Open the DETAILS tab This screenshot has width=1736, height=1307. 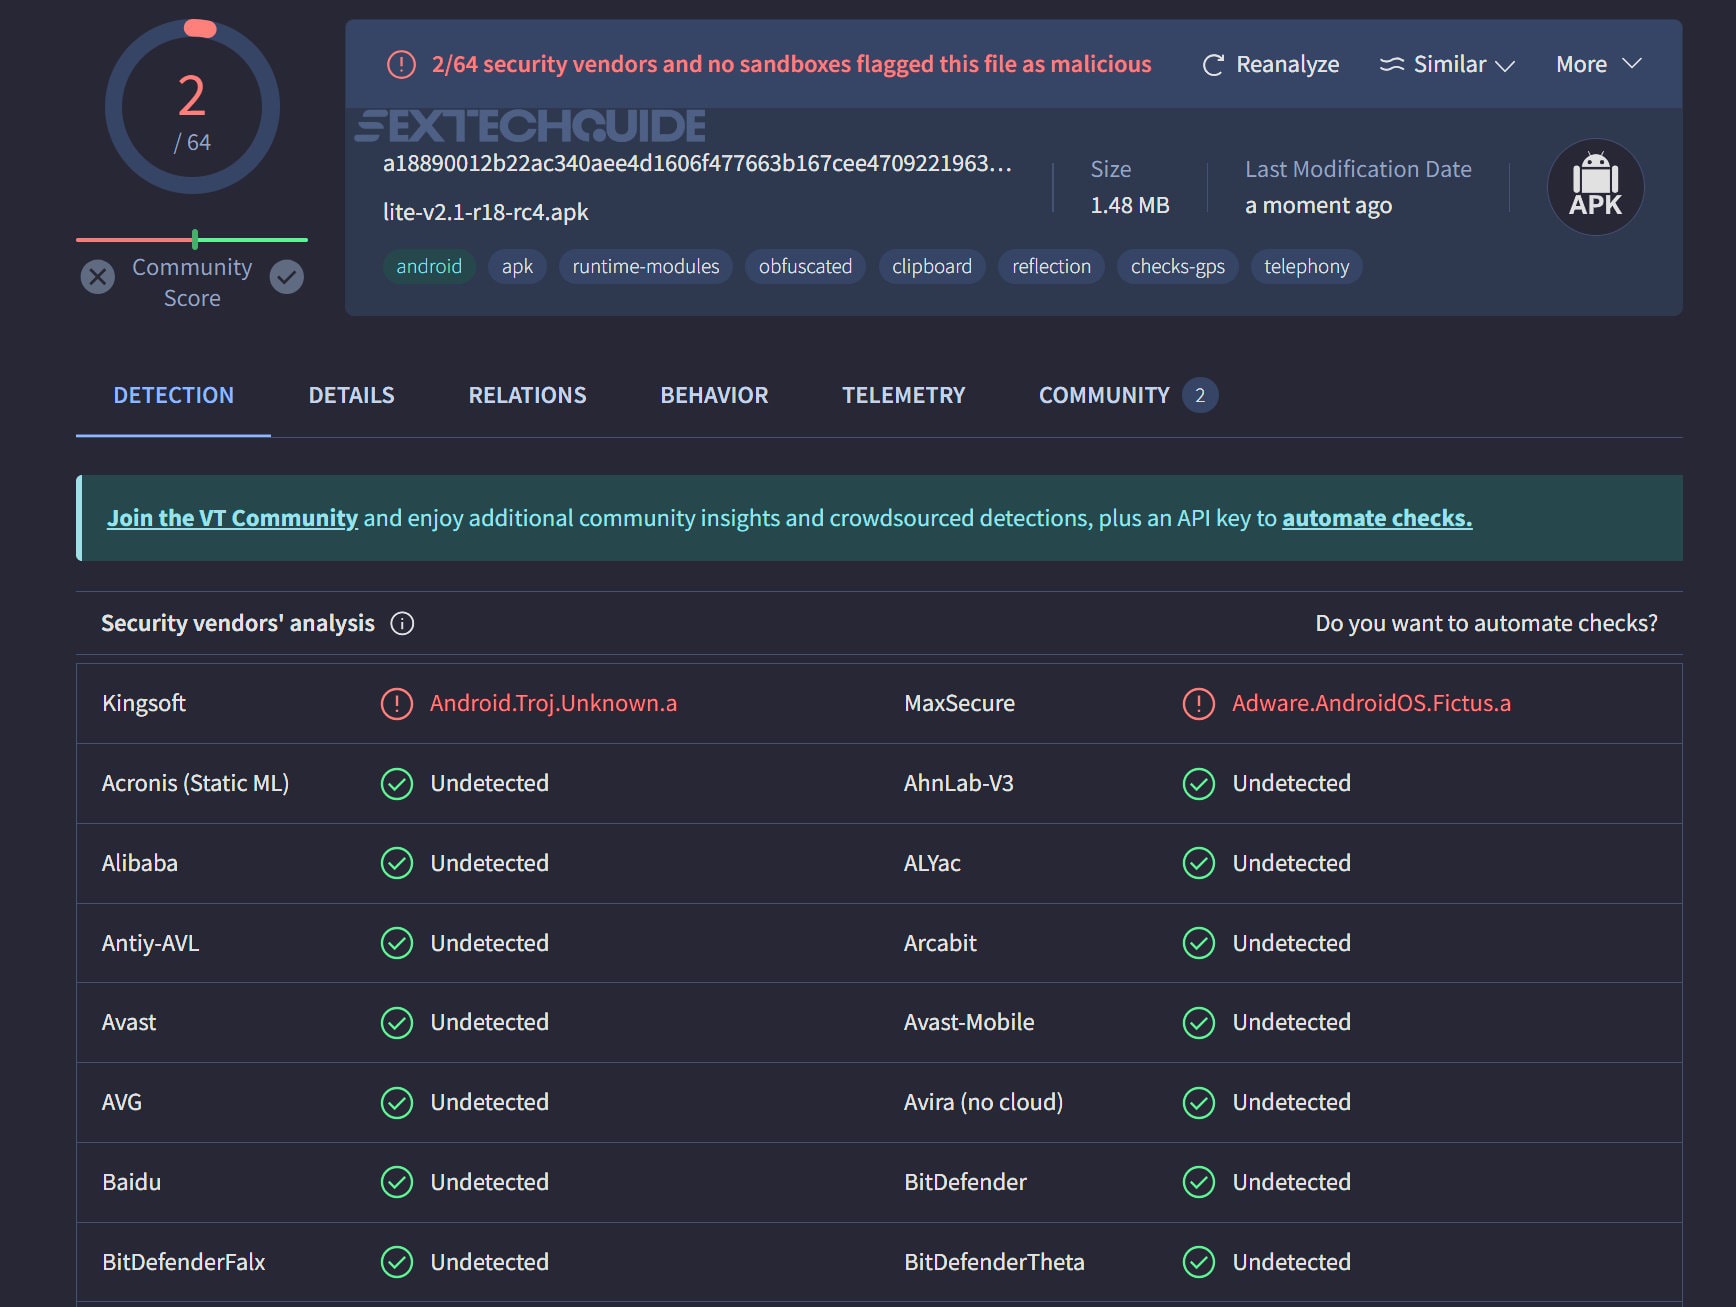pos(352,396)
